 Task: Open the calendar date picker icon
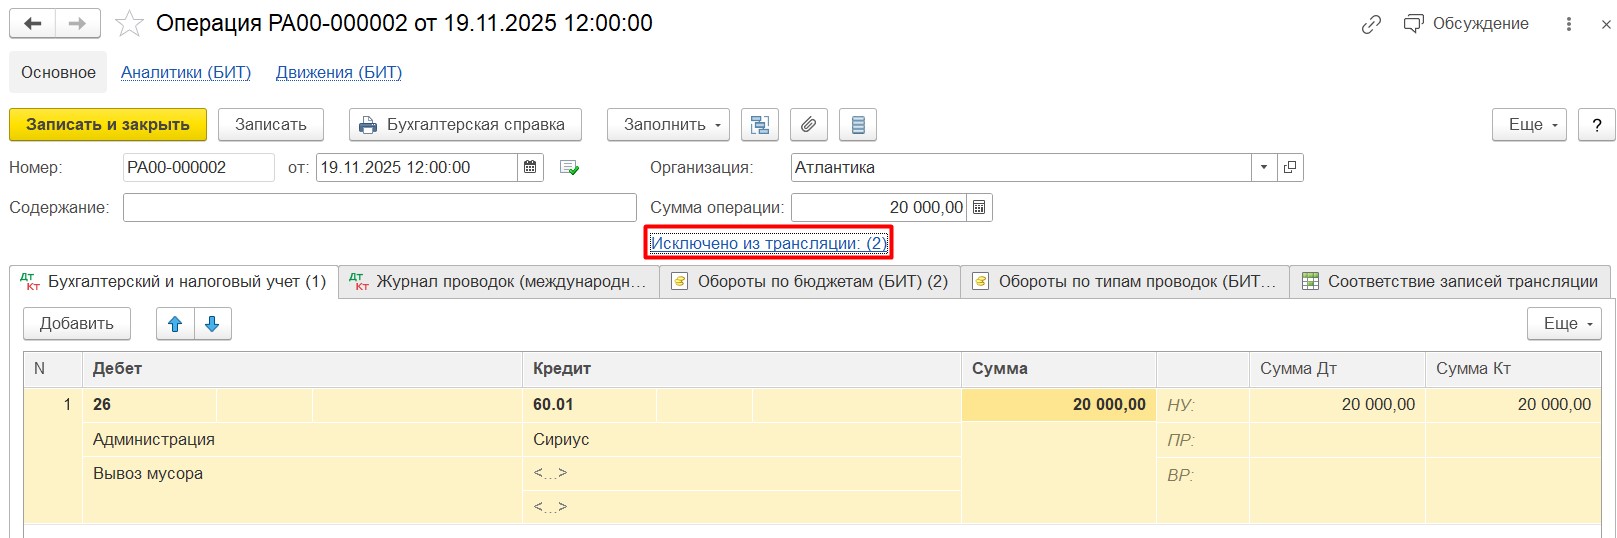(x=530, y=168)
